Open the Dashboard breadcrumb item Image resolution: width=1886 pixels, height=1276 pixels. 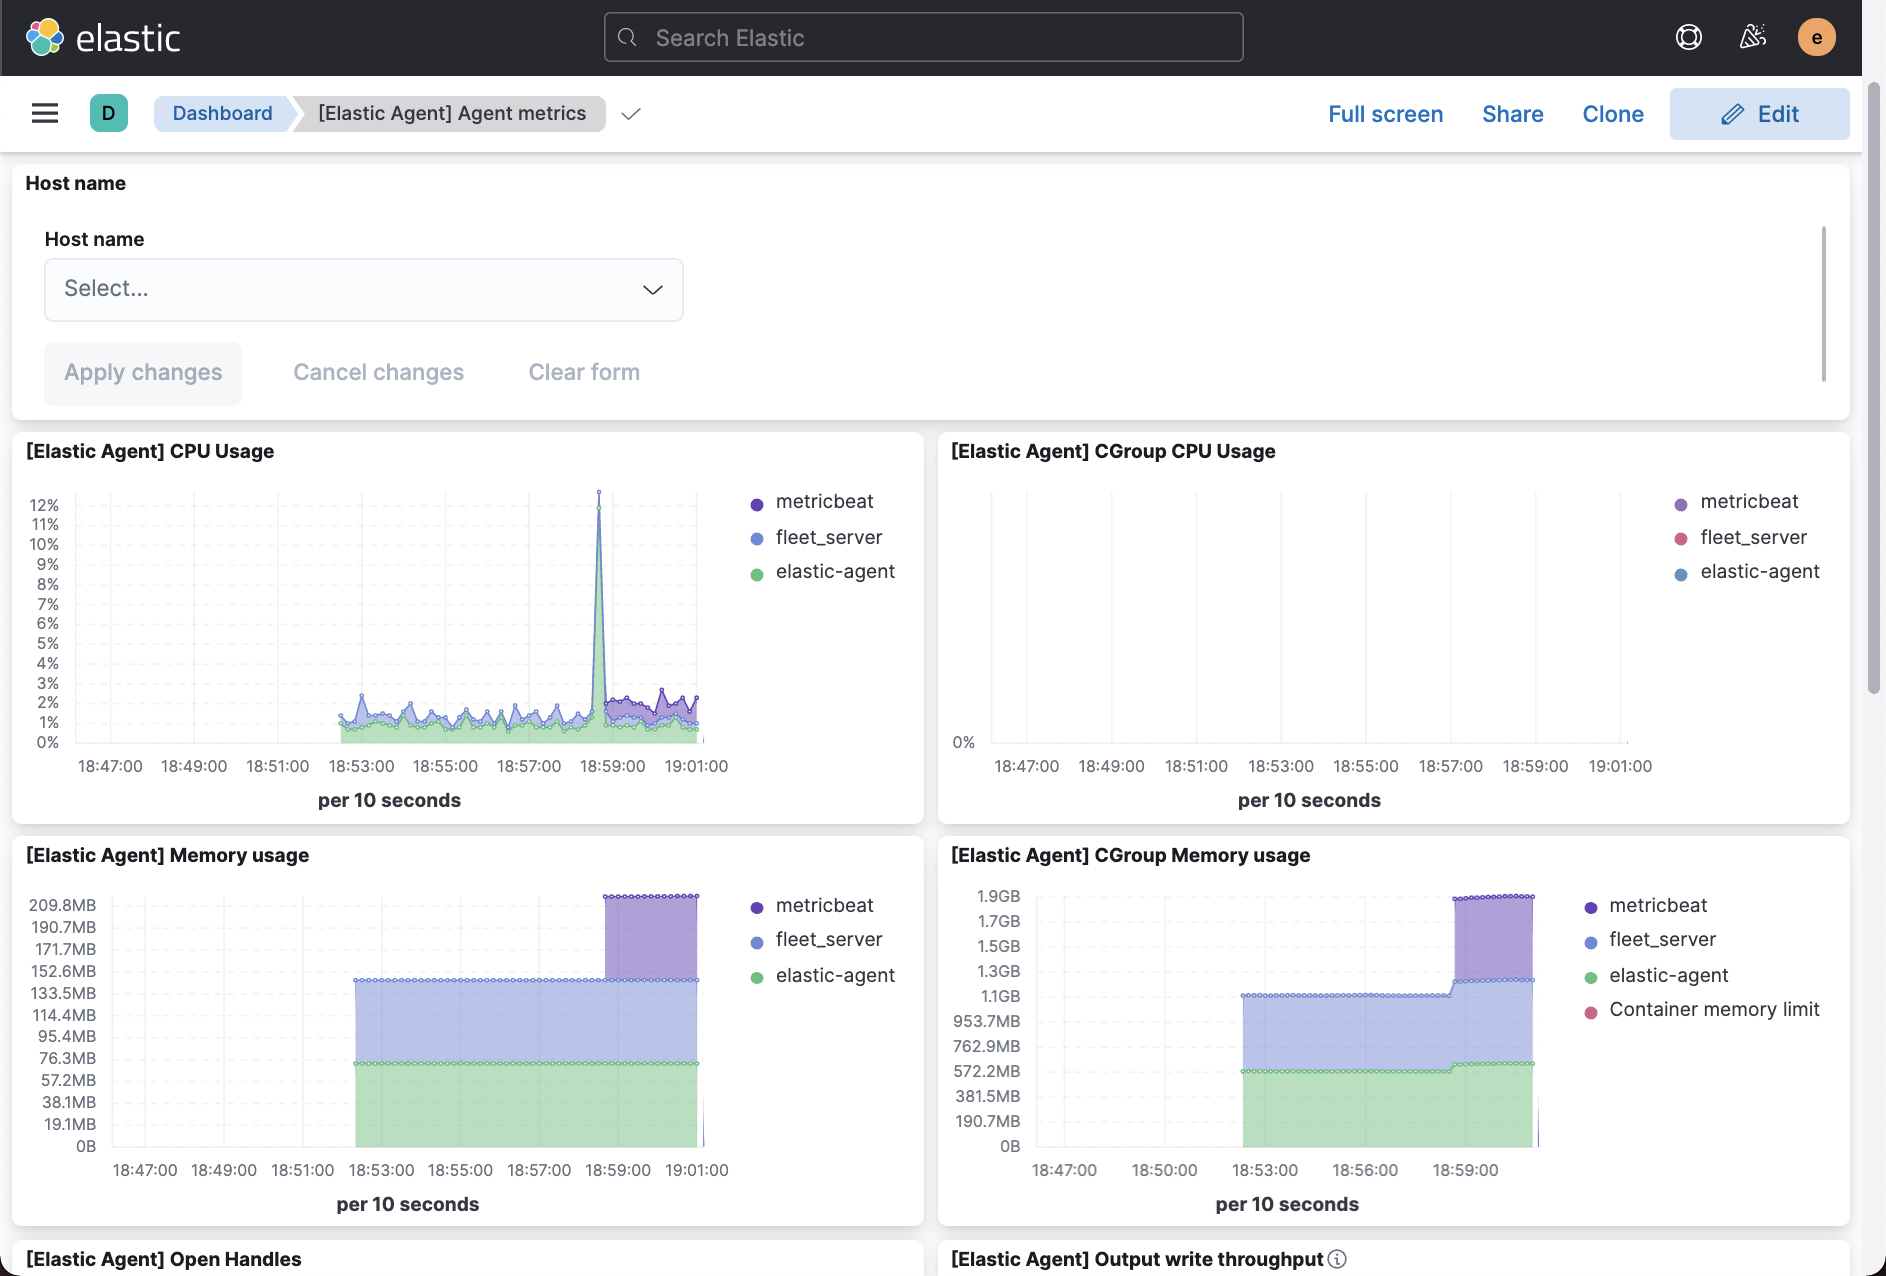(222, 113)
